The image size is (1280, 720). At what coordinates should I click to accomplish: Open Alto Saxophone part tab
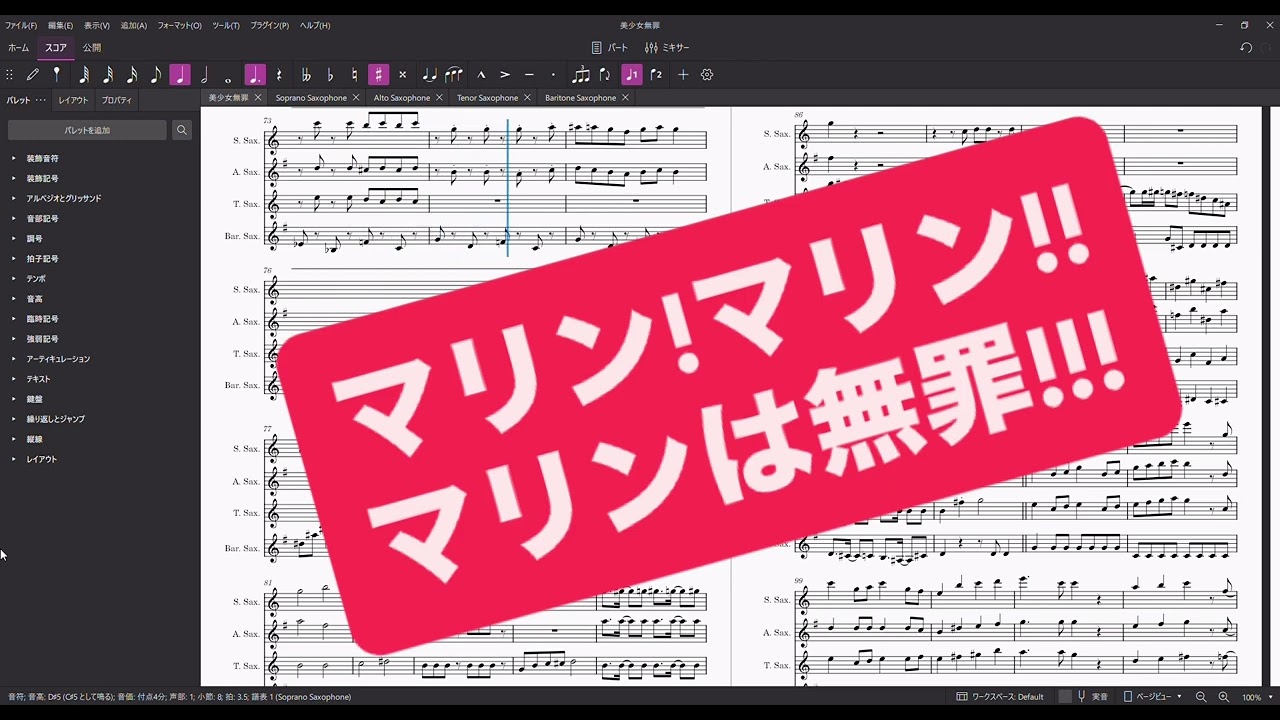402,98
